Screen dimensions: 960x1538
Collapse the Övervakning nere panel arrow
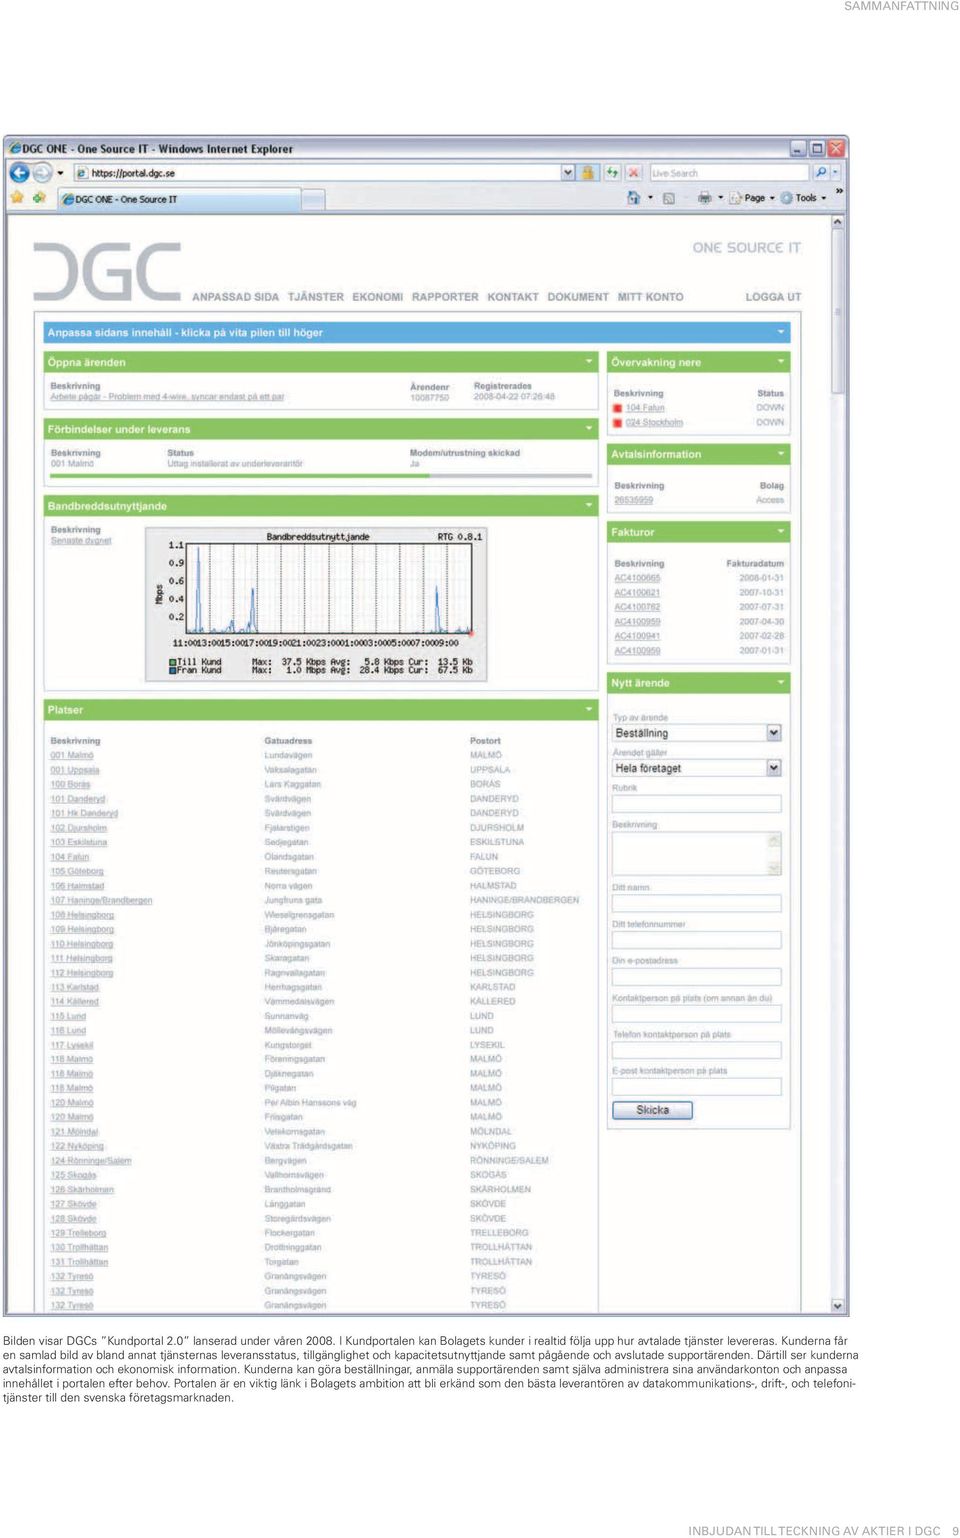pos(781,362)
